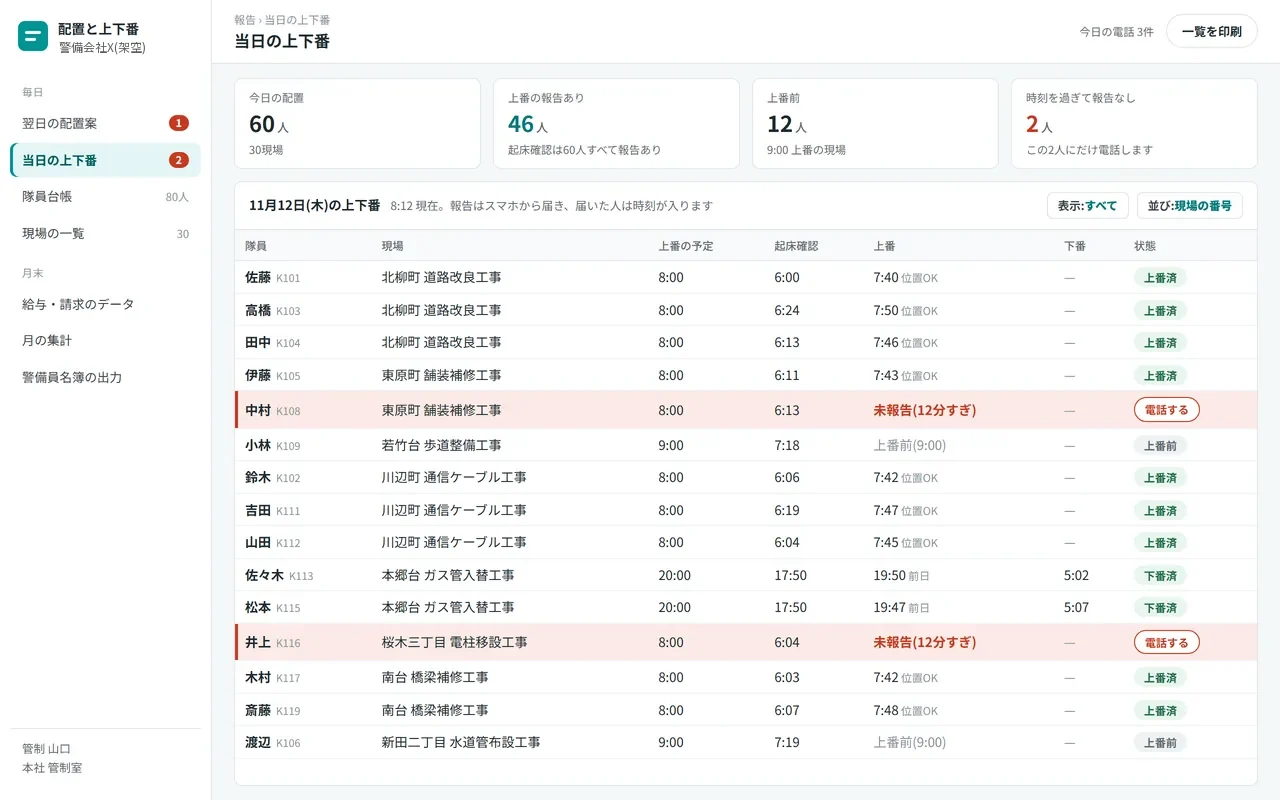Click 下番 time 5:07 for 松本
This screenshot has width=1280, height=800.
click(1076, 607)
